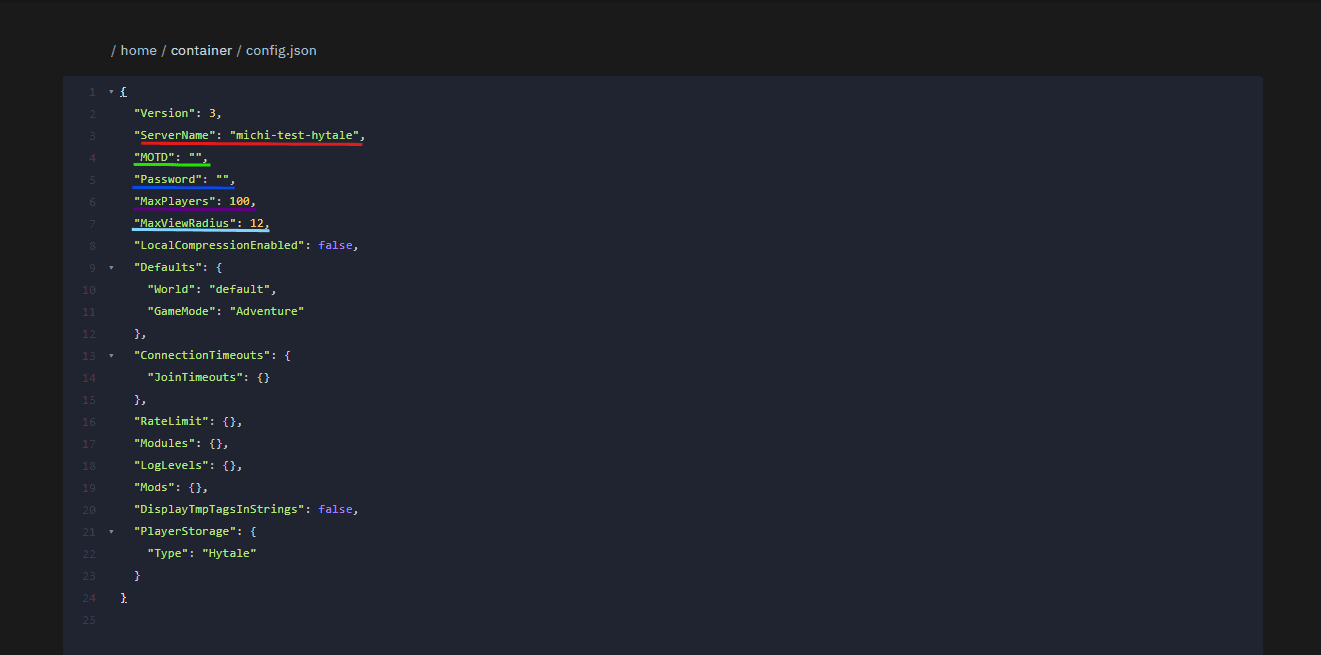Click the World value default
The width and height of the screenshot is (1321, 655).
tap(245, 288)
